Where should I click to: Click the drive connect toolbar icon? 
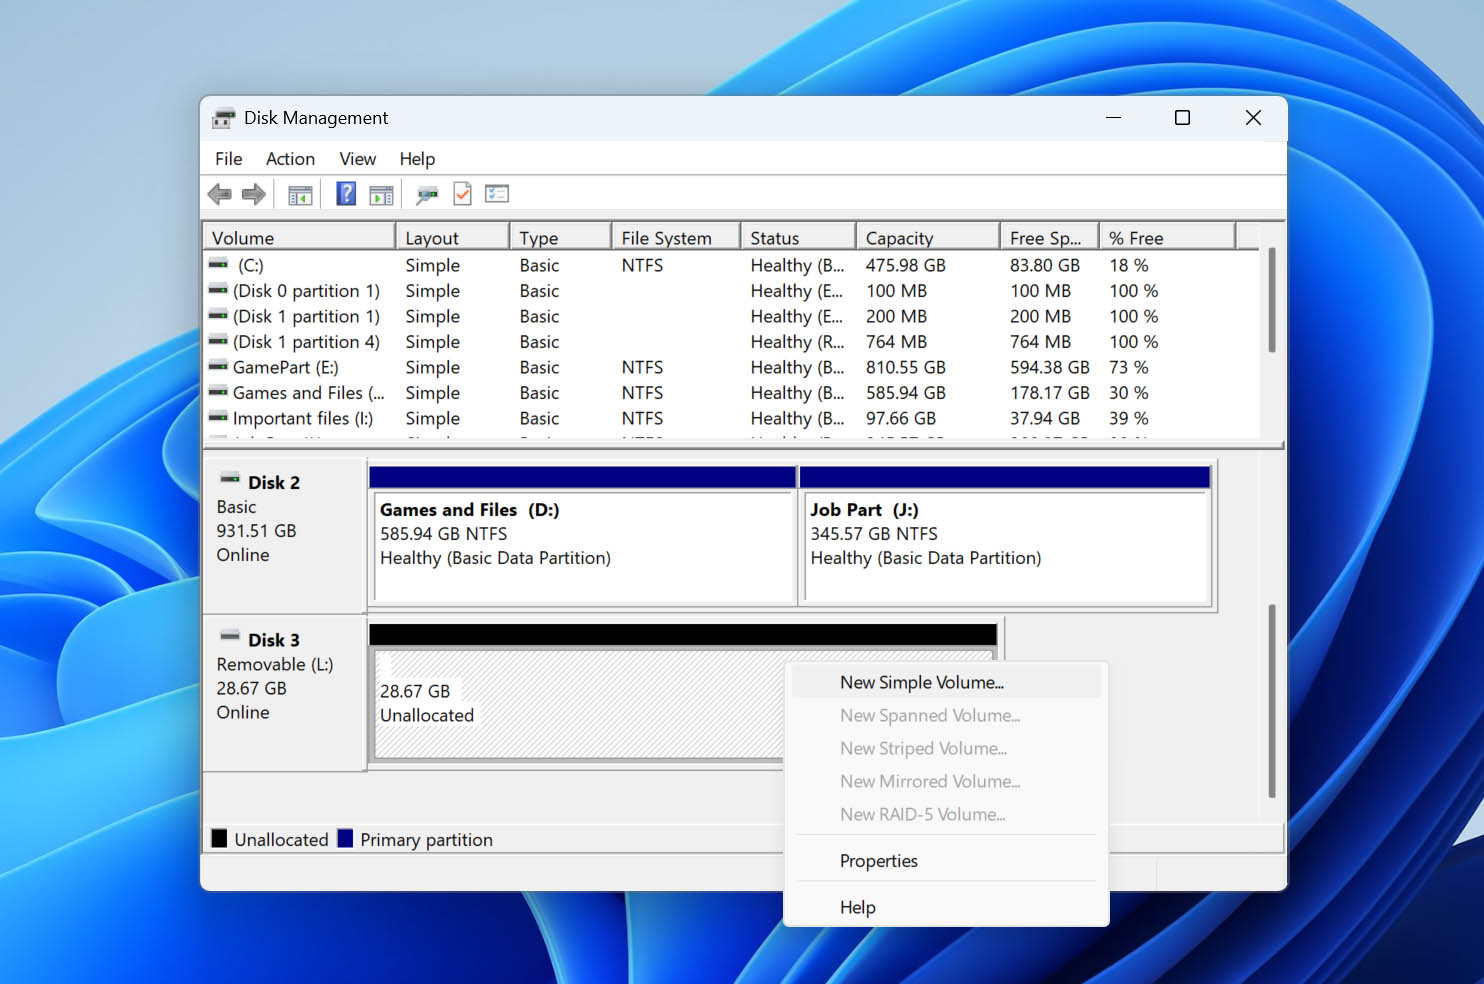coord(427,195)
